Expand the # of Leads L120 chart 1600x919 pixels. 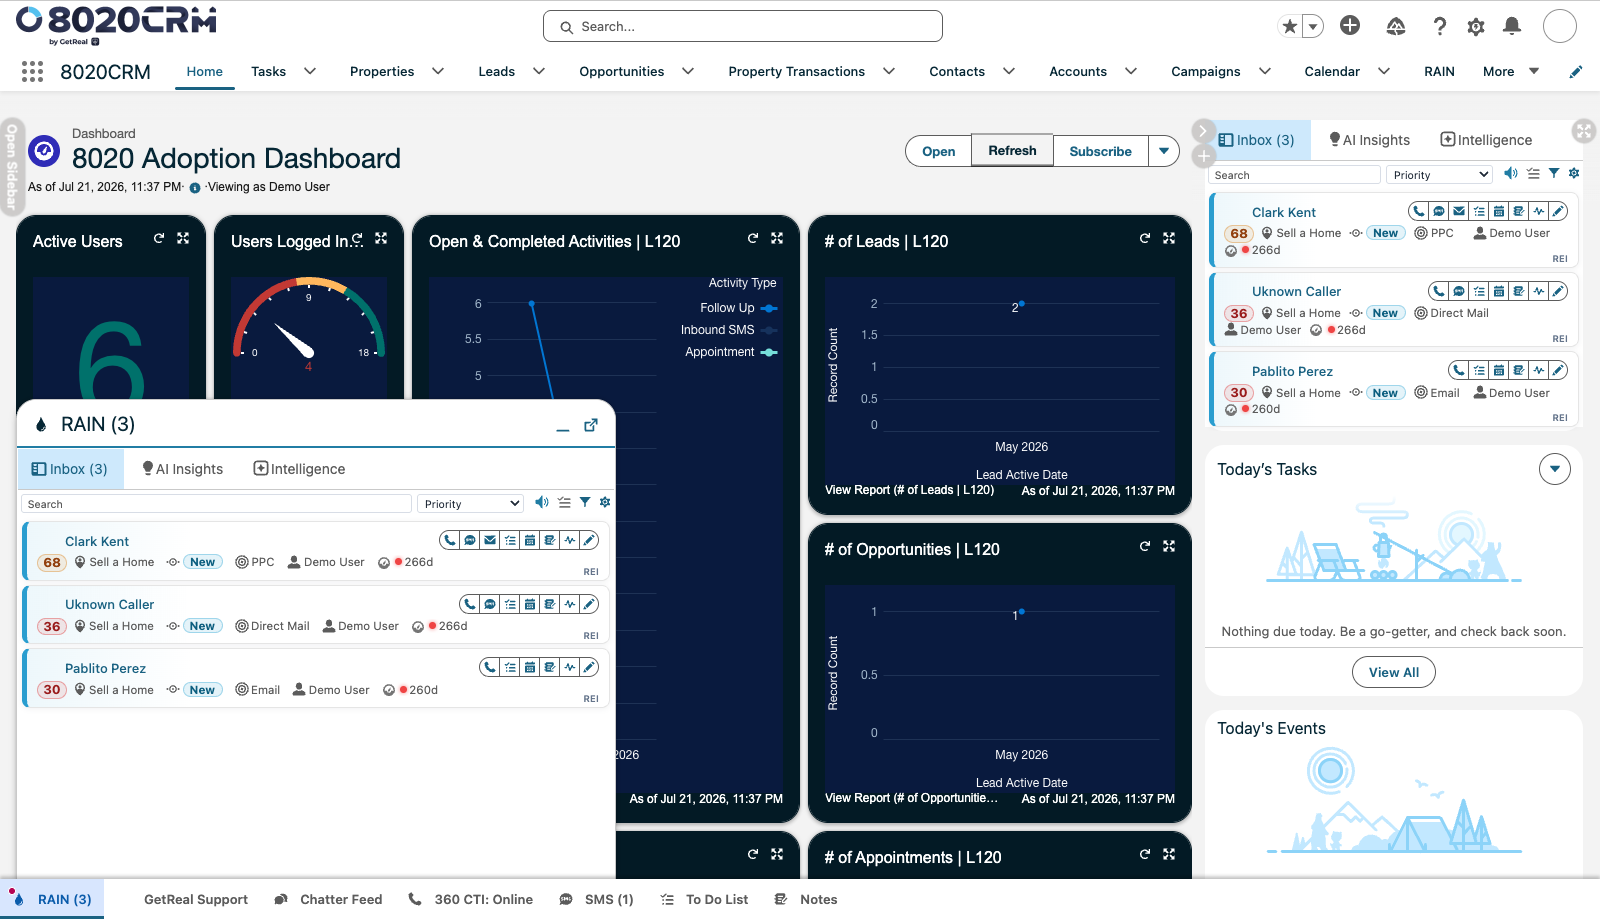tap(1169, 238)
